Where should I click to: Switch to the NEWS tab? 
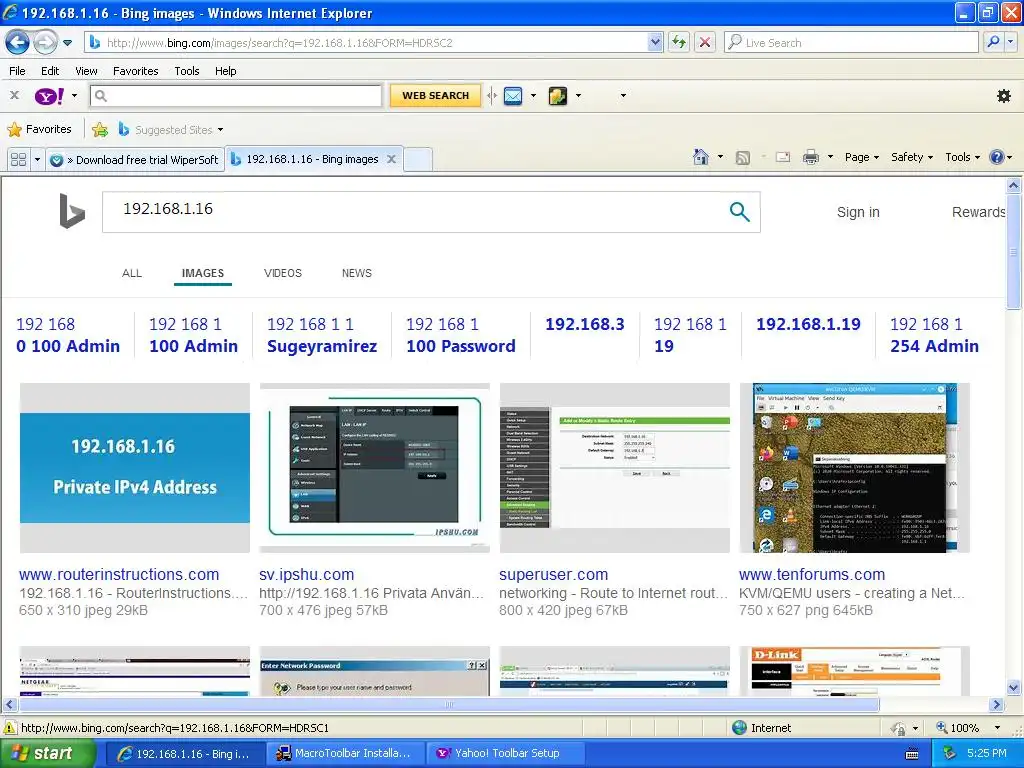coord(357,273)
